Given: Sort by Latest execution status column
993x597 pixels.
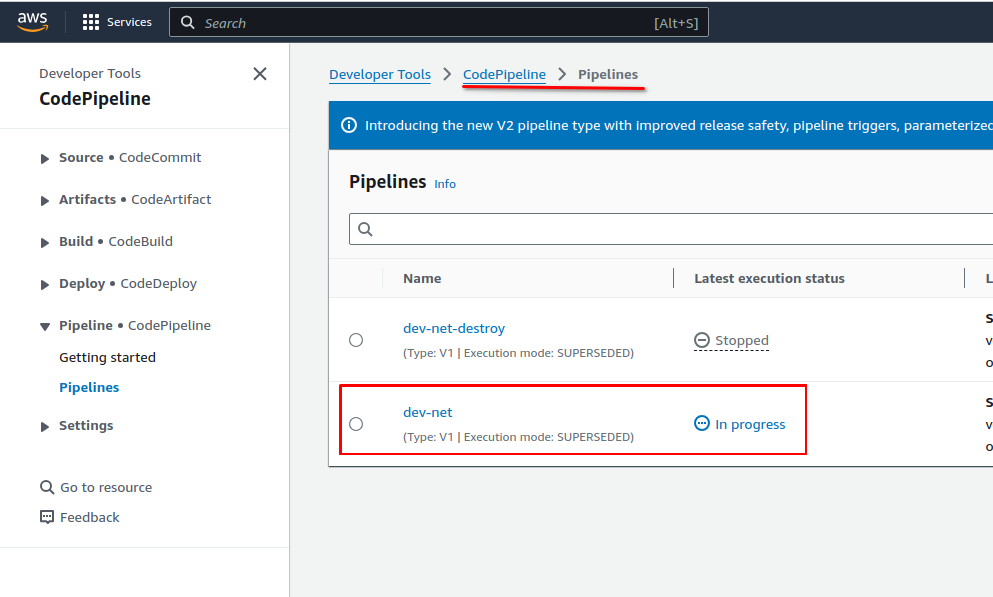Looking at the screenshot, I should pyautogui.click(x=769, y=279).
